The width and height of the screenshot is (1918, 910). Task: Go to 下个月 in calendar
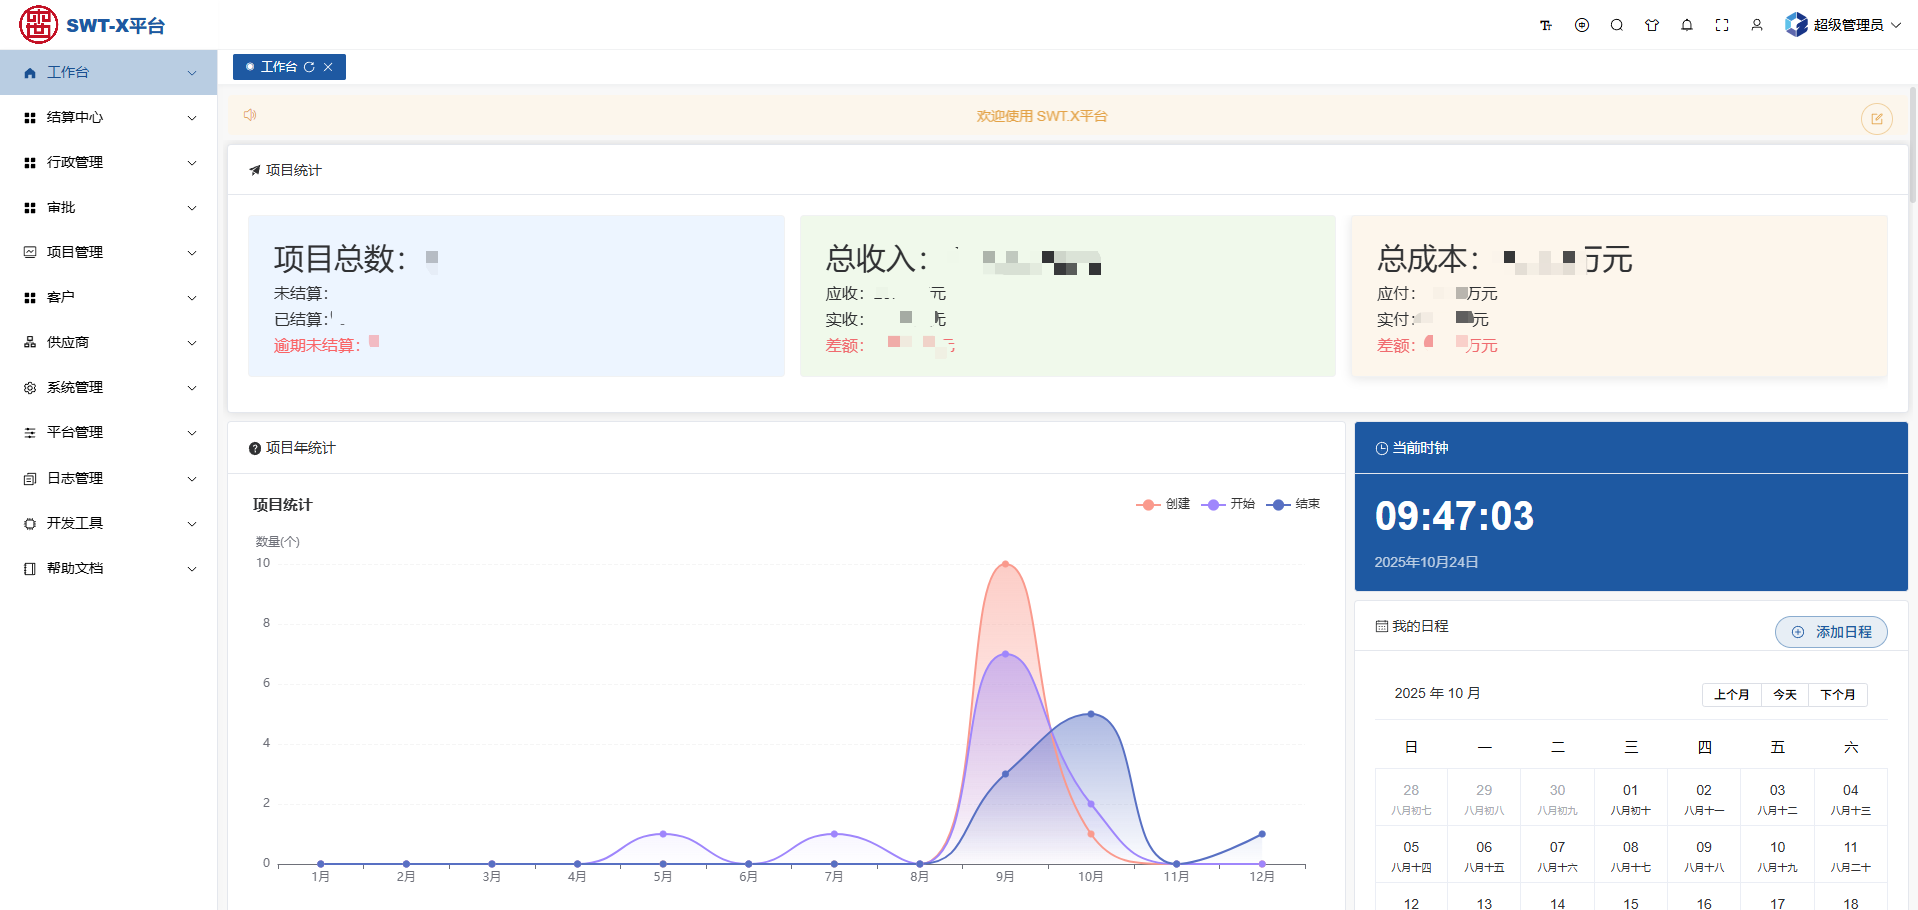(x=1837, y=694)
